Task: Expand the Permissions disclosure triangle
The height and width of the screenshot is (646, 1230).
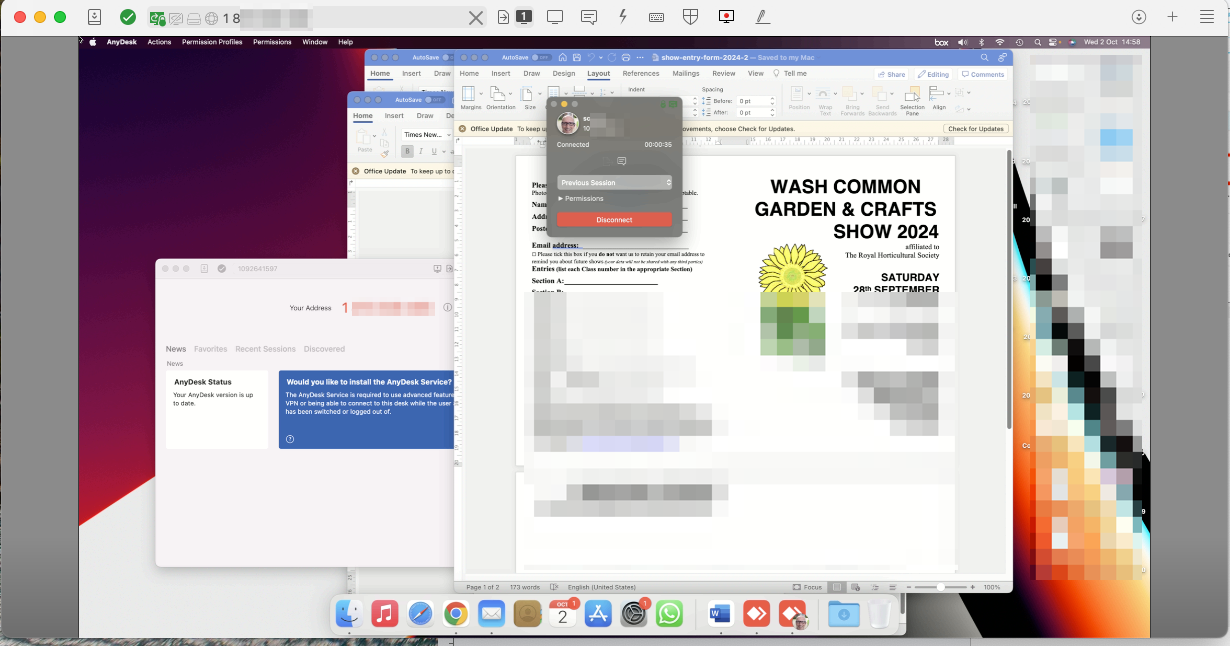Action: point(560,199)
